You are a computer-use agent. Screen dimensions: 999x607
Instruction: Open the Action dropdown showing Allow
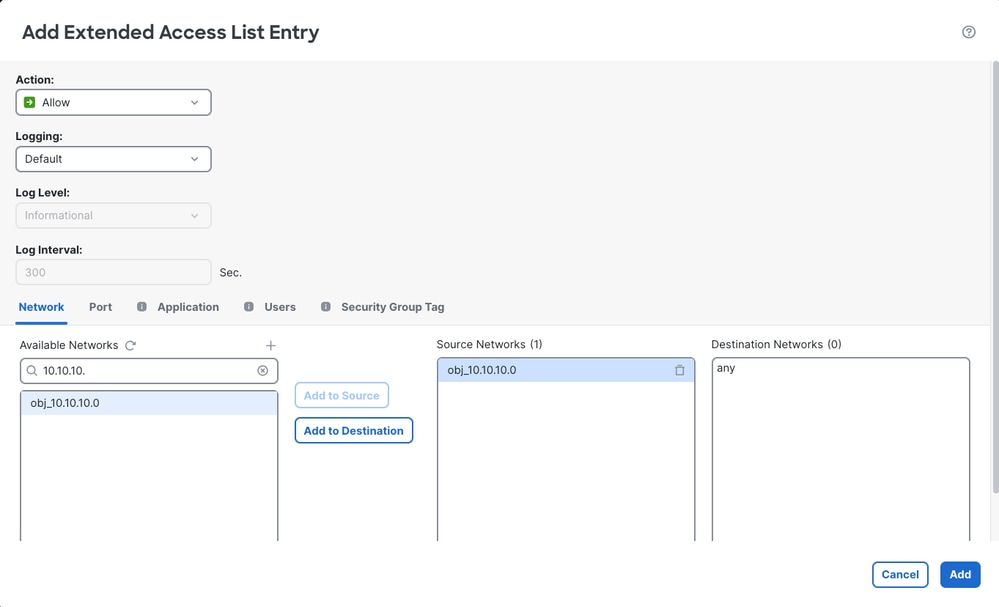113,103
